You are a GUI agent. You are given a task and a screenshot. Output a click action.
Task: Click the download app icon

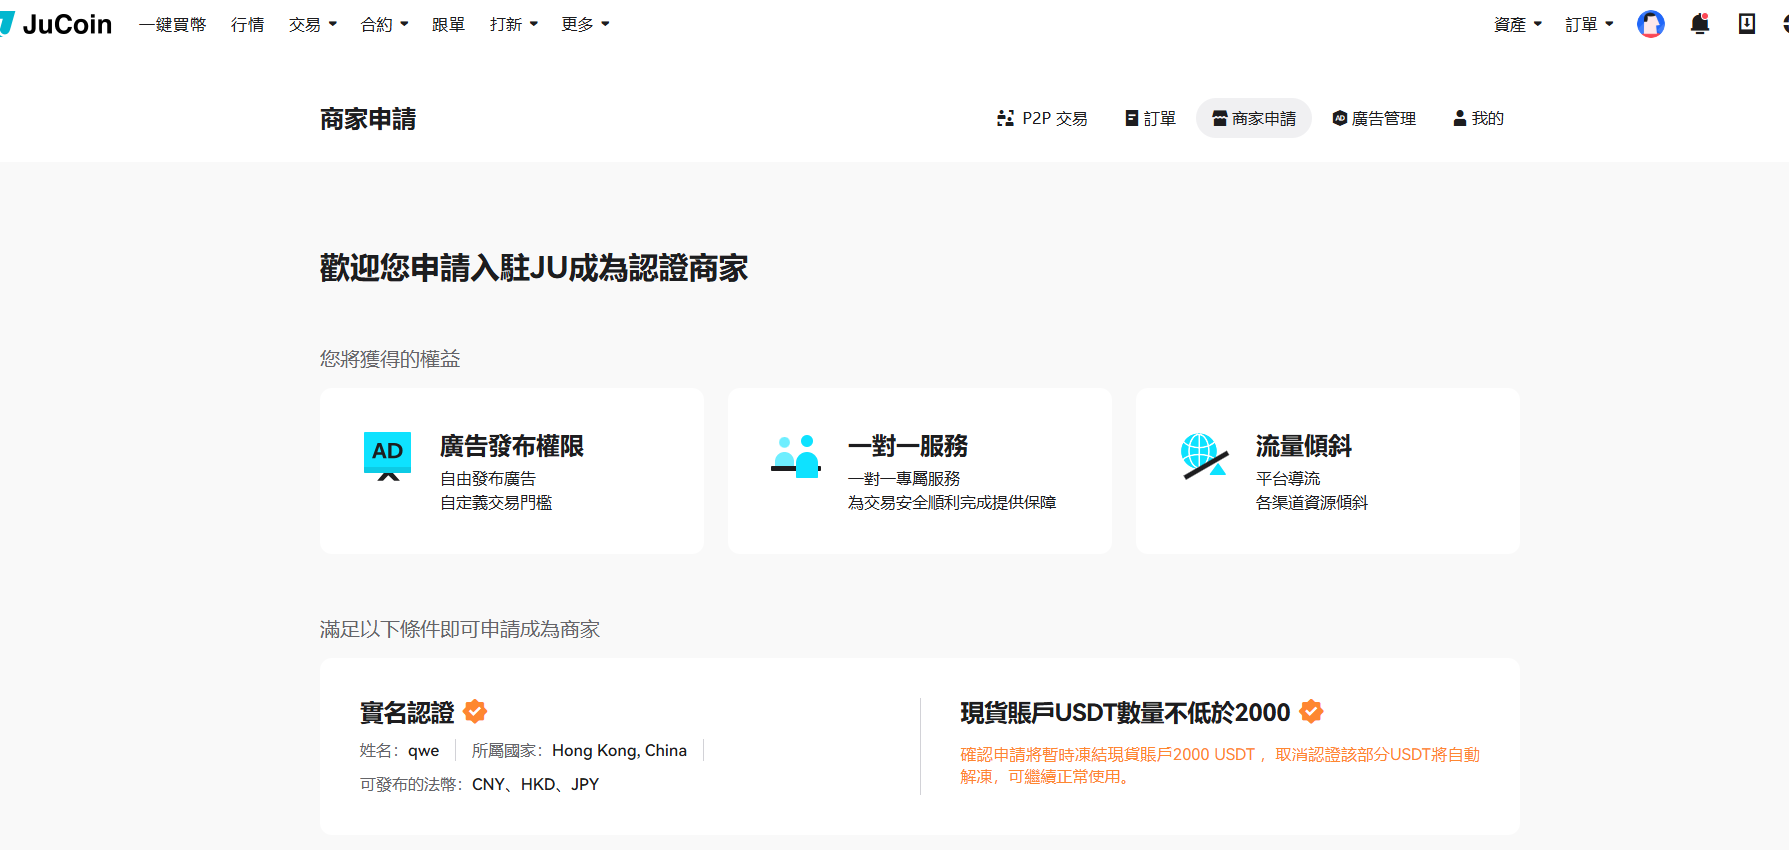pos(1746,24)
